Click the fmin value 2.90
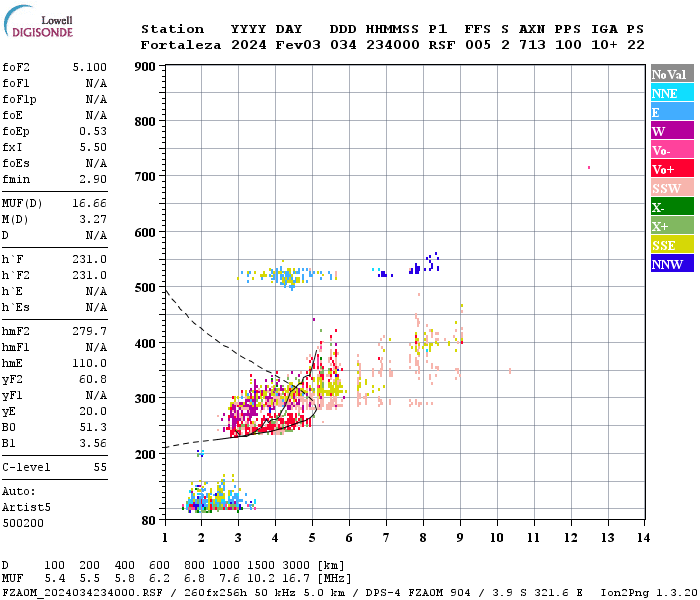The width and height of the screenshot is (700, 600). (x=93, y=179)
